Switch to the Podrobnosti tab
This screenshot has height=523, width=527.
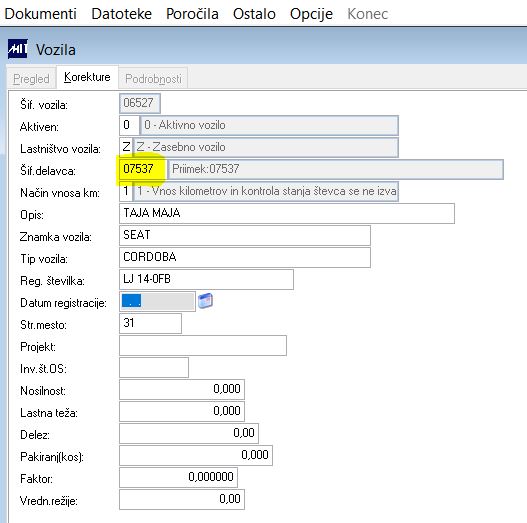[x=153, y=79]
